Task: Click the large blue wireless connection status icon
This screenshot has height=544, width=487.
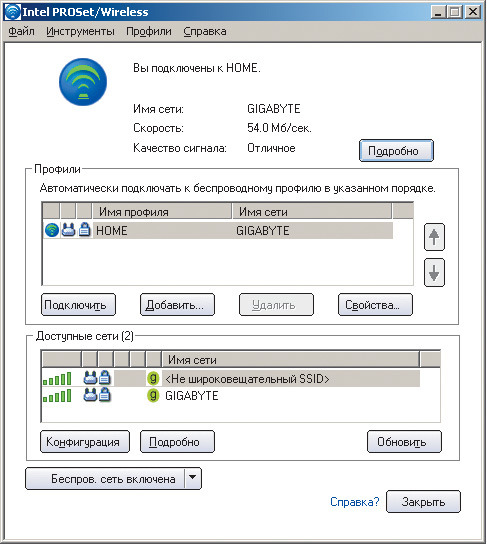Action: [x=83, y=82]
